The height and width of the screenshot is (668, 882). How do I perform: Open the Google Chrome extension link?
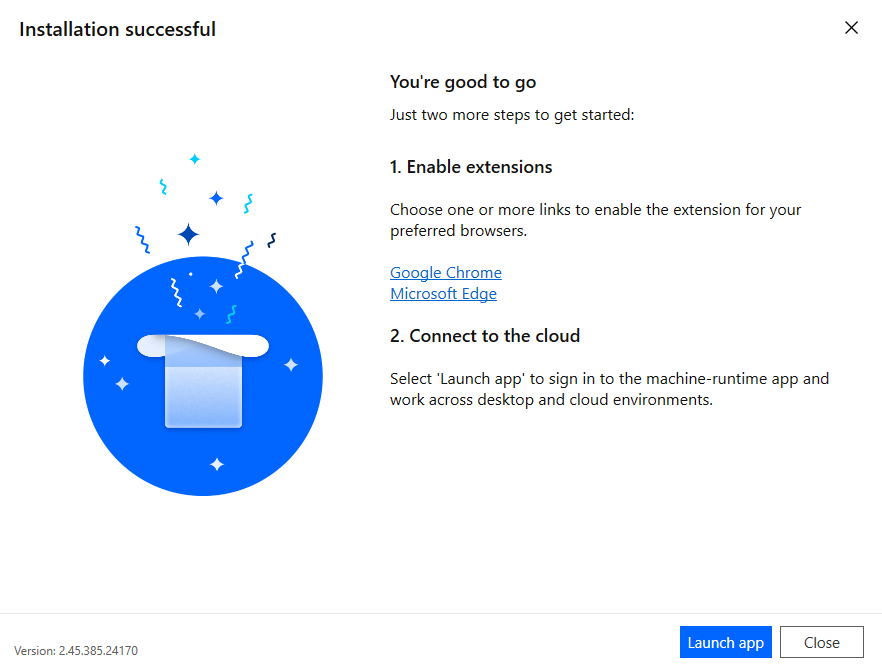point(445,272)
